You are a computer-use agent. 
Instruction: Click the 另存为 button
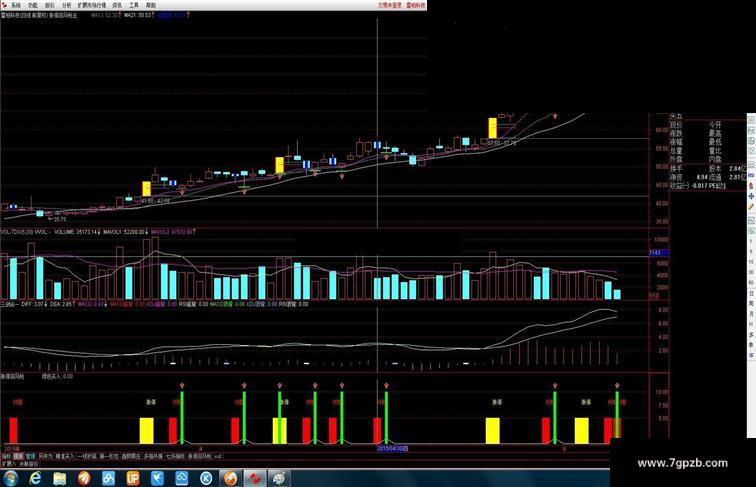46,456
